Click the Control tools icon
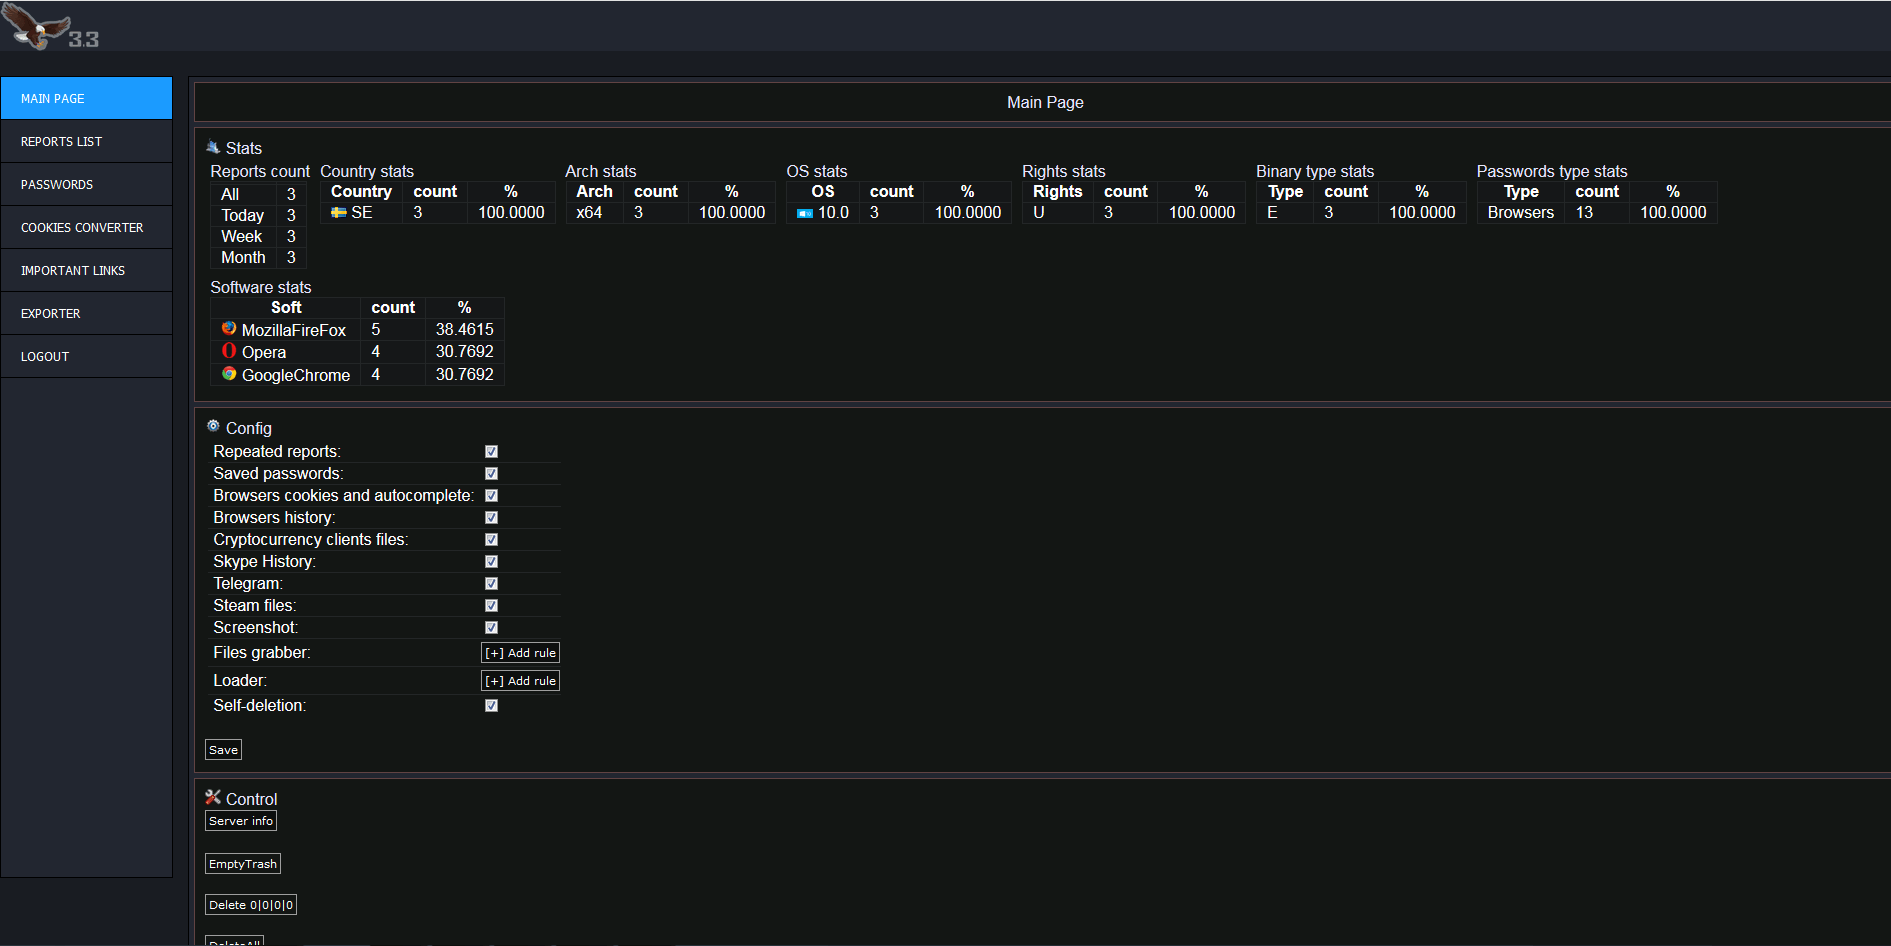This screenshot has width=1891, height=946. (x=213, y=797)
